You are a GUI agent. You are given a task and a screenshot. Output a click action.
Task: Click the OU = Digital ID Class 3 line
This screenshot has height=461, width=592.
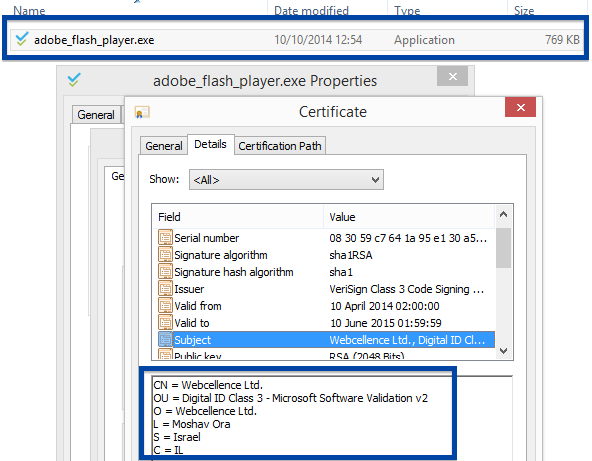(x=290, y=398)
